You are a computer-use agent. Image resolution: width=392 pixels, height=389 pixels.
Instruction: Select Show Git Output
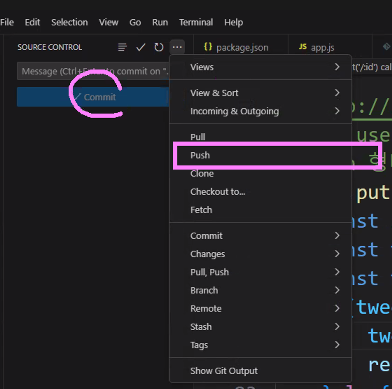(261, 371)
